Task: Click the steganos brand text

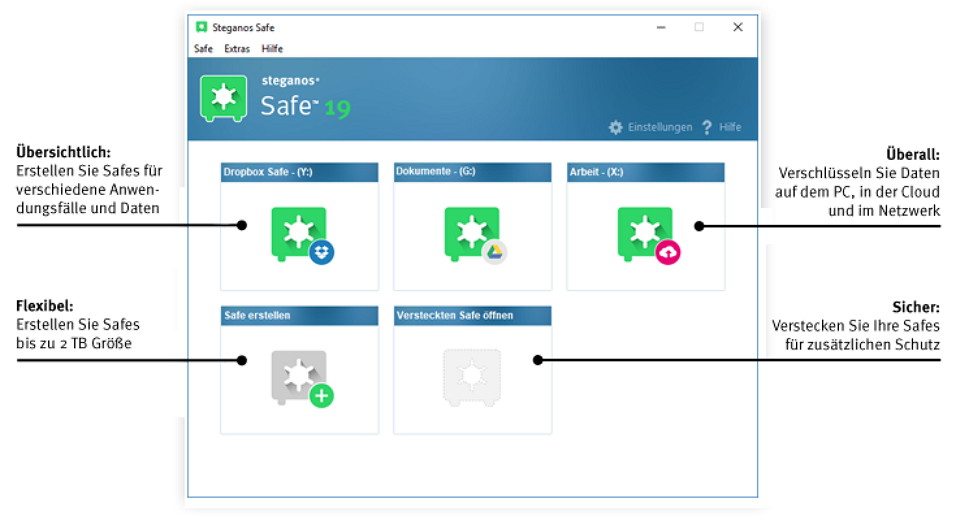Action: point(290,81)
